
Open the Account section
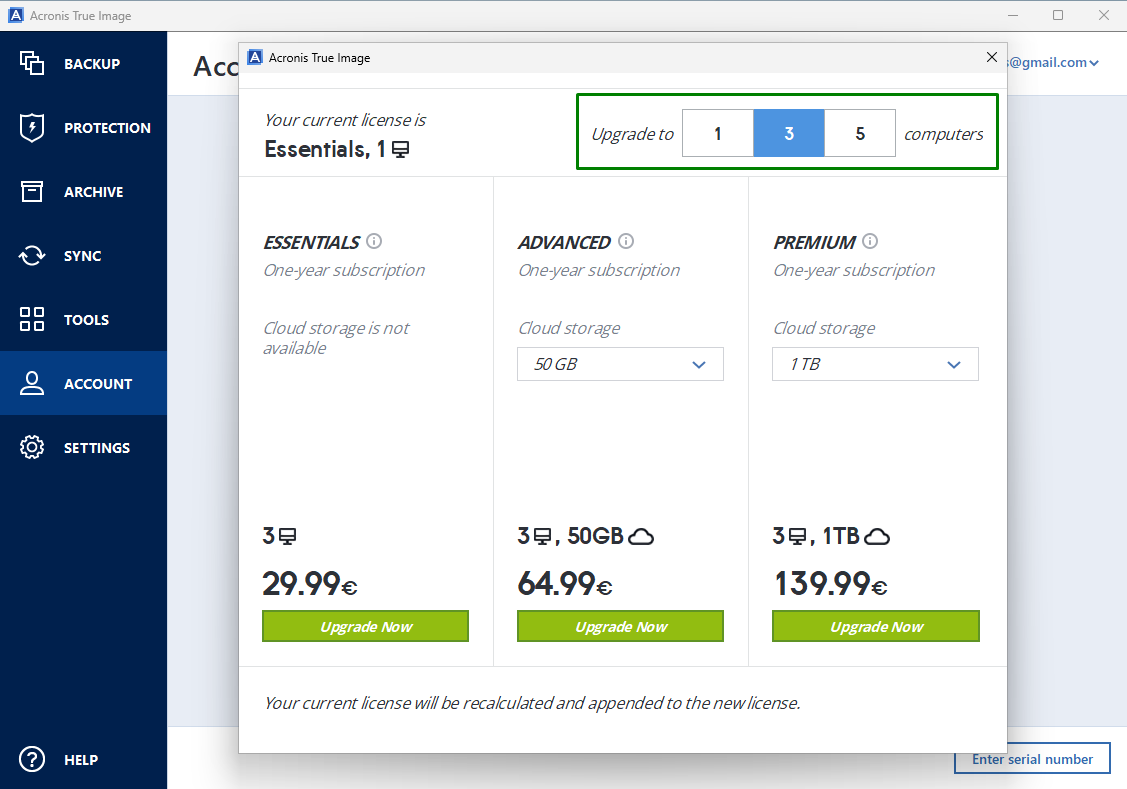pyautogui.click(x=32, y=383)
